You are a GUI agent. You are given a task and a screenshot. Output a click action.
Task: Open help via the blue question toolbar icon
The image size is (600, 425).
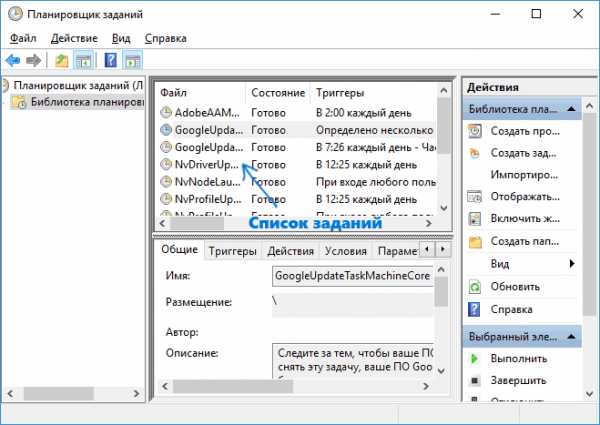[x=111, y=60]
